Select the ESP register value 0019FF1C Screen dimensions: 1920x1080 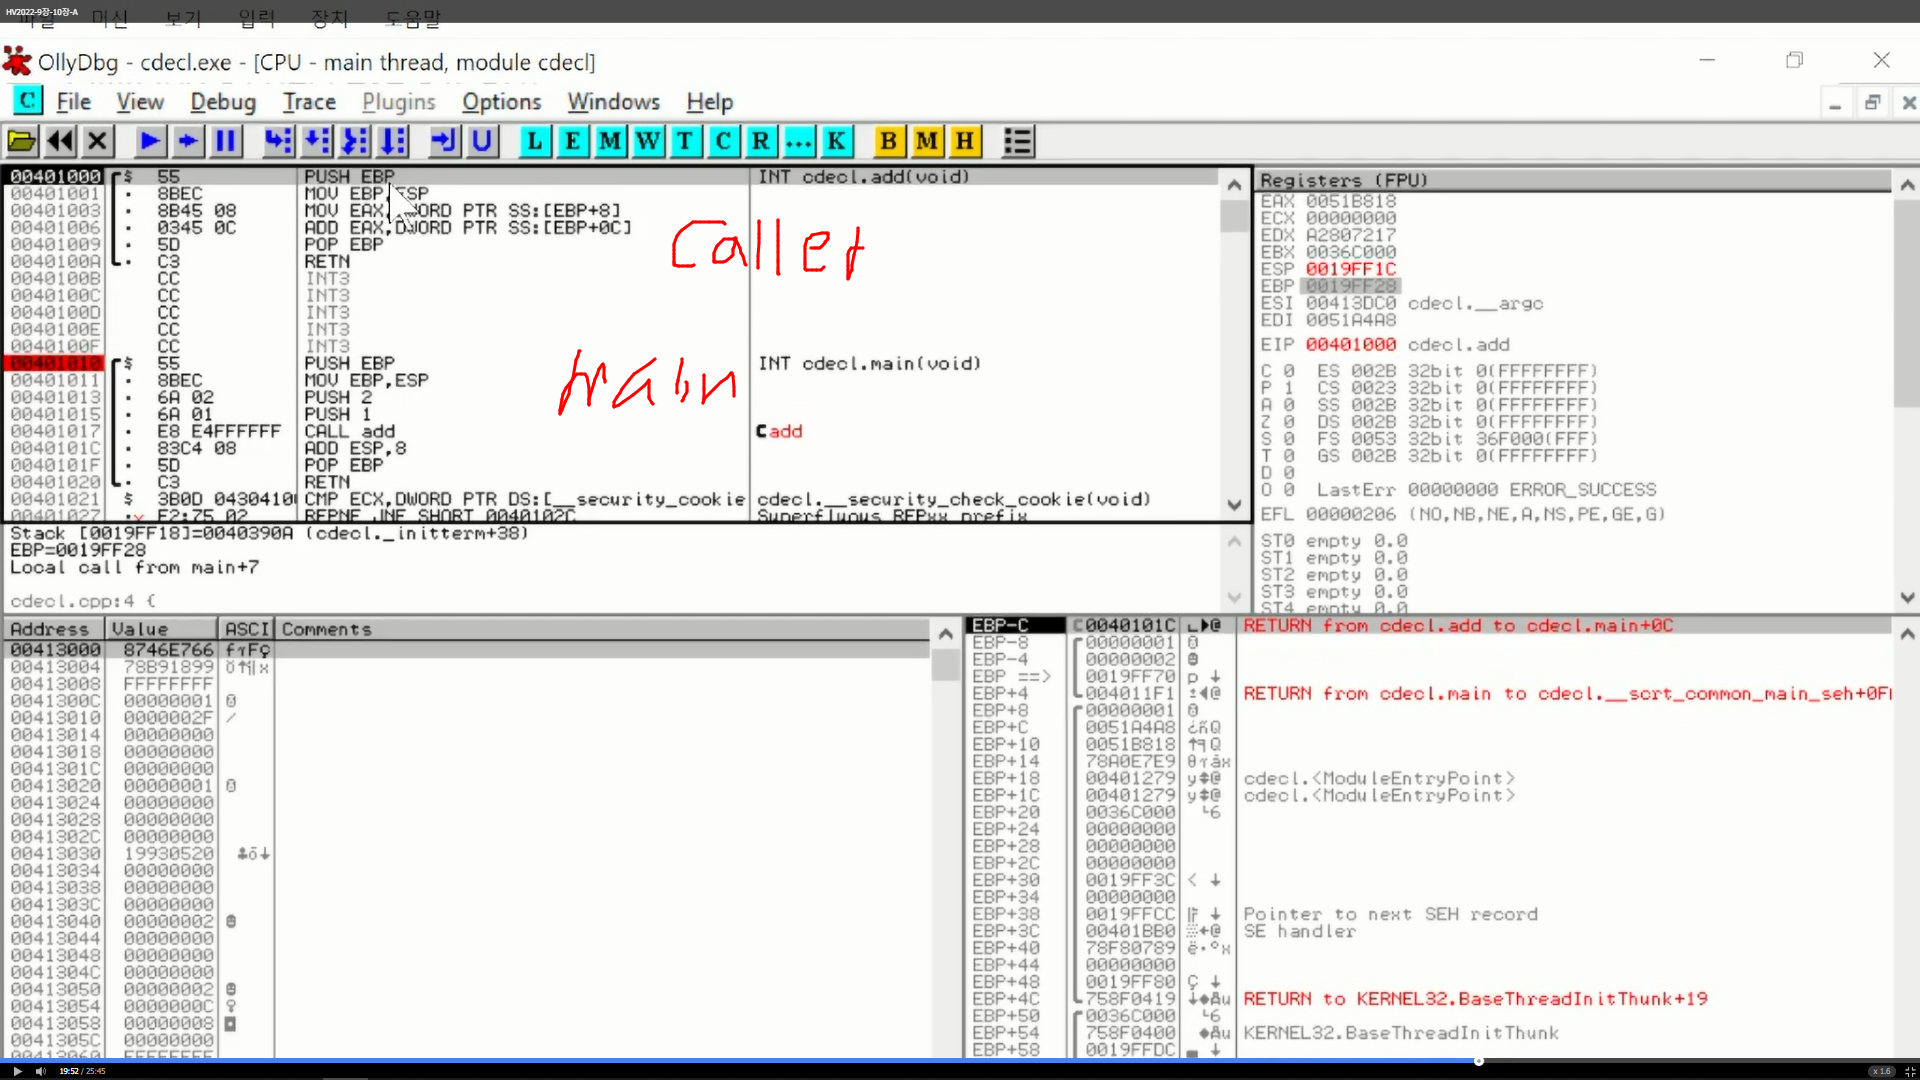1350,269
